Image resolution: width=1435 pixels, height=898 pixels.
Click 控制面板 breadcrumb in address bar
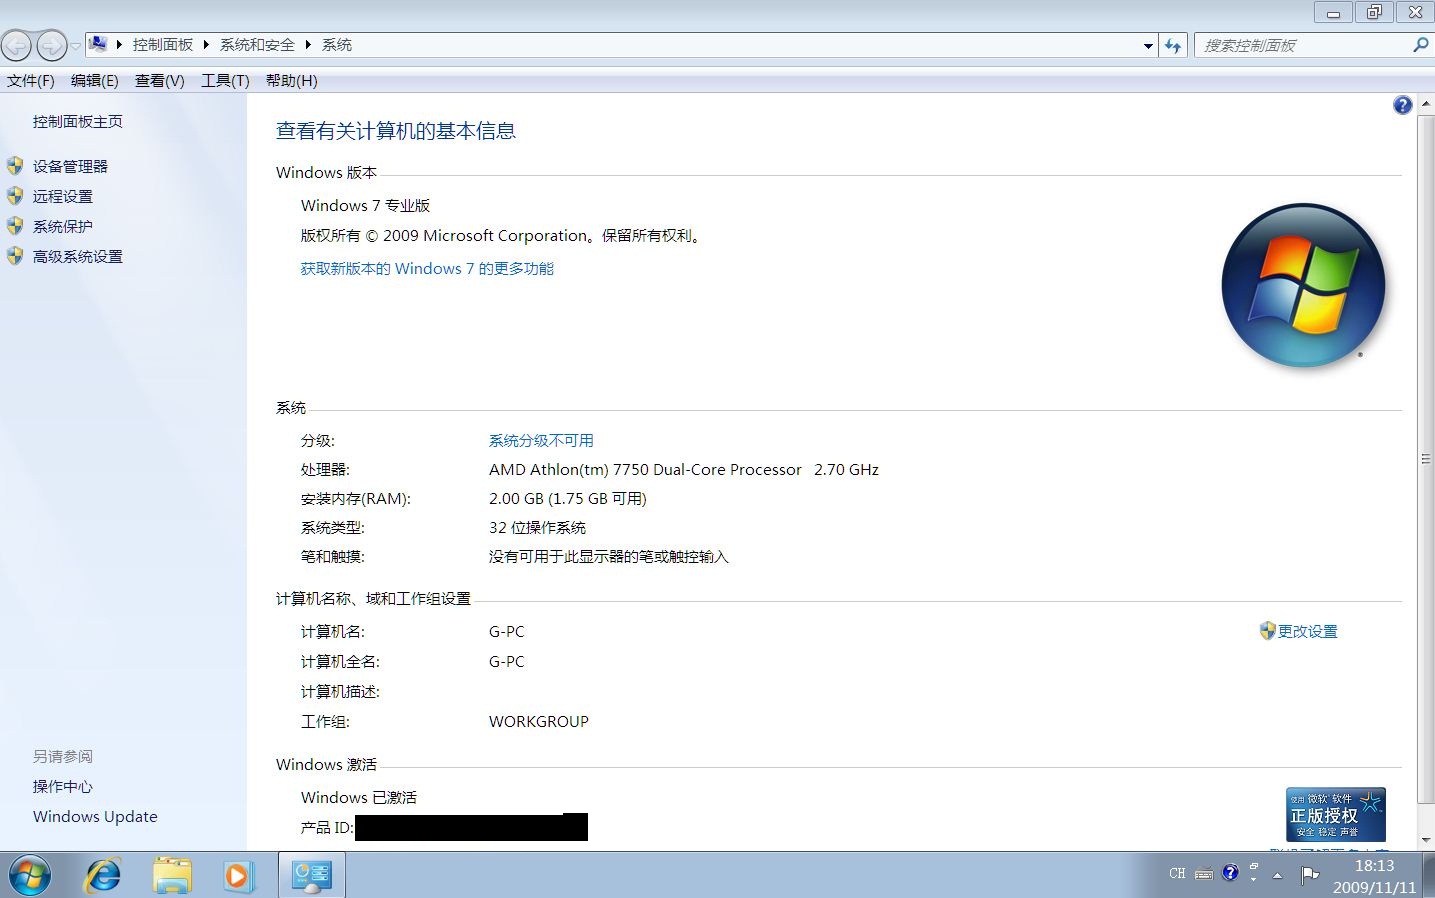pos(163,45)
